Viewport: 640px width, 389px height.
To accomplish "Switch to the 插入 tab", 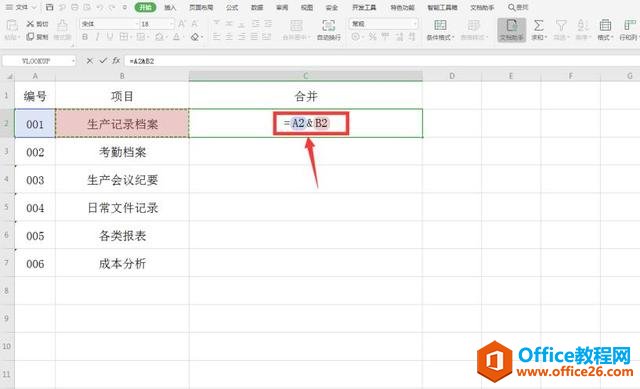I will (170, 7).
